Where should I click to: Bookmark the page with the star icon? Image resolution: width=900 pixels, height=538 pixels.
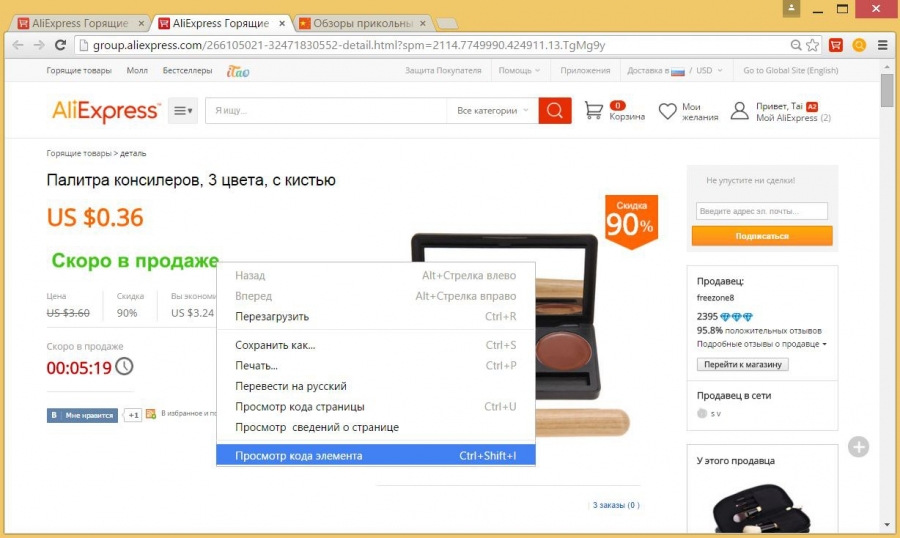[812, 45]
